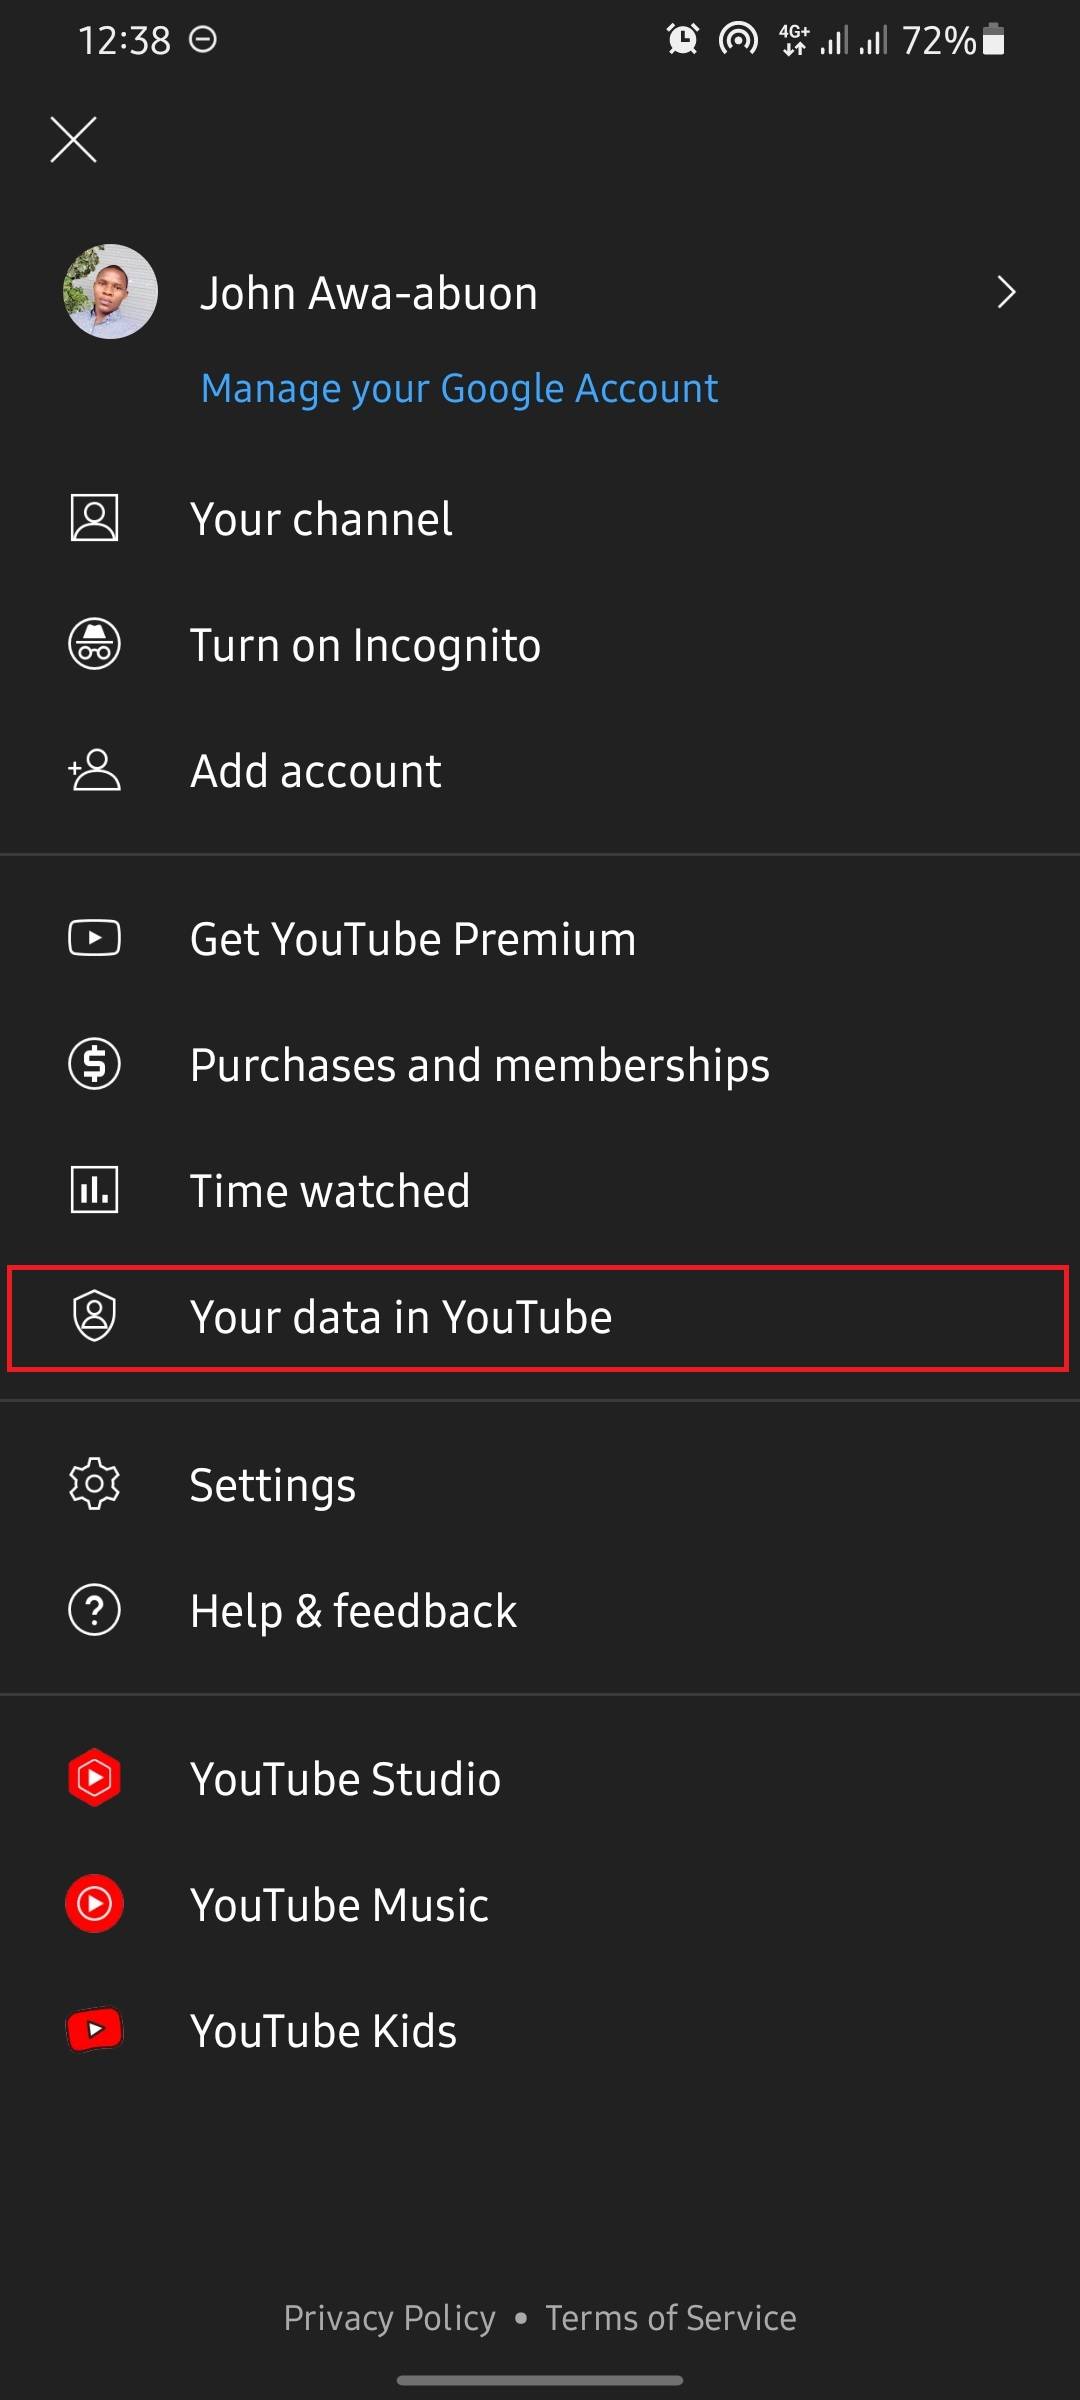This screenshot has width=1080, height=2400.
Task: Tap the alarm clock status bar icon
Action: click(683, 40)
